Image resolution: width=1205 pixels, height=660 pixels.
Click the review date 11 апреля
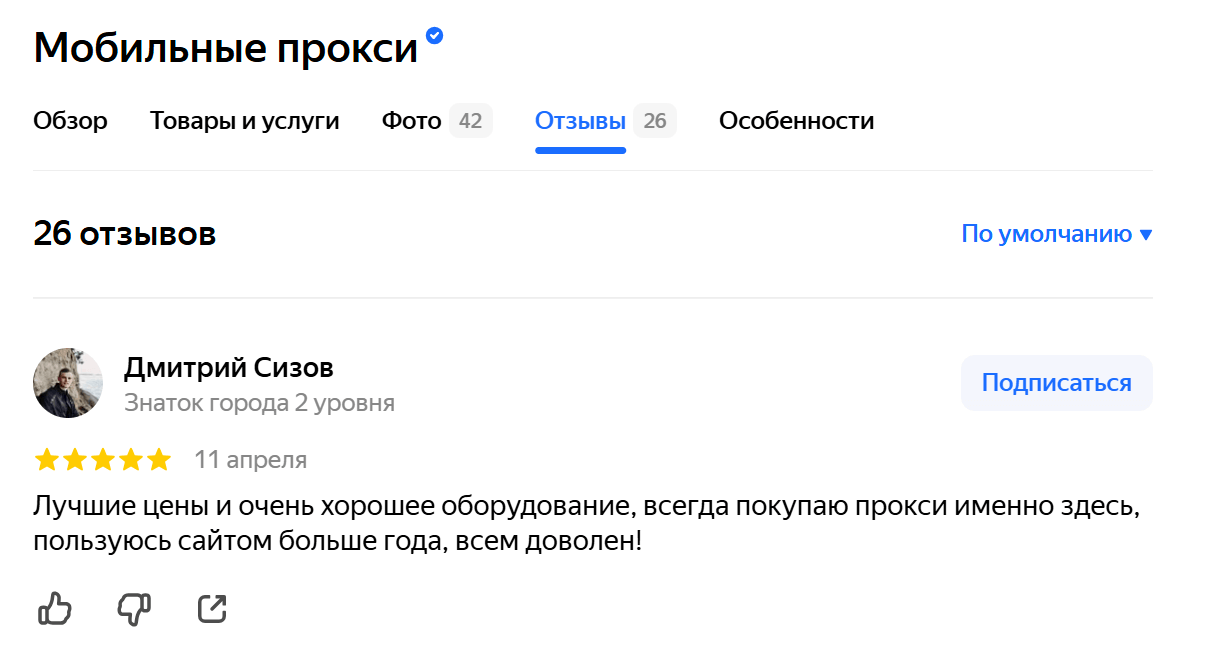(250, 460)
